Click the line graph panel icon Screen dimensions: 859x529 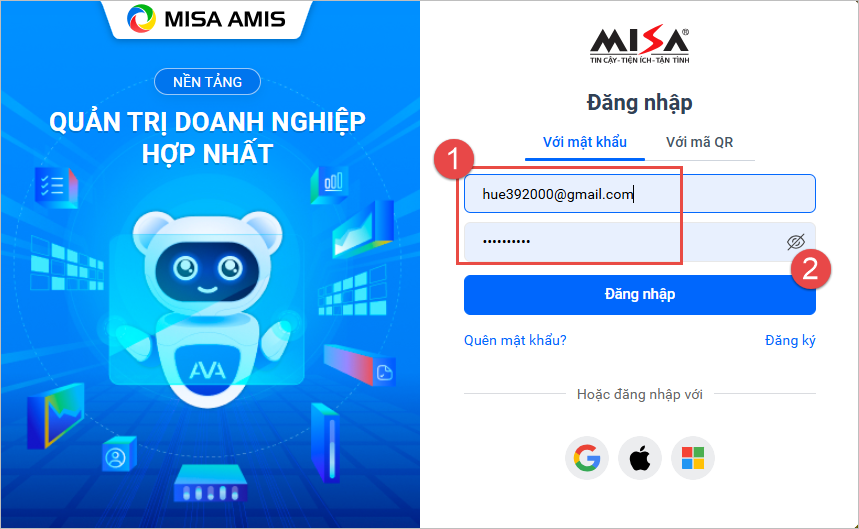point(363,230)
